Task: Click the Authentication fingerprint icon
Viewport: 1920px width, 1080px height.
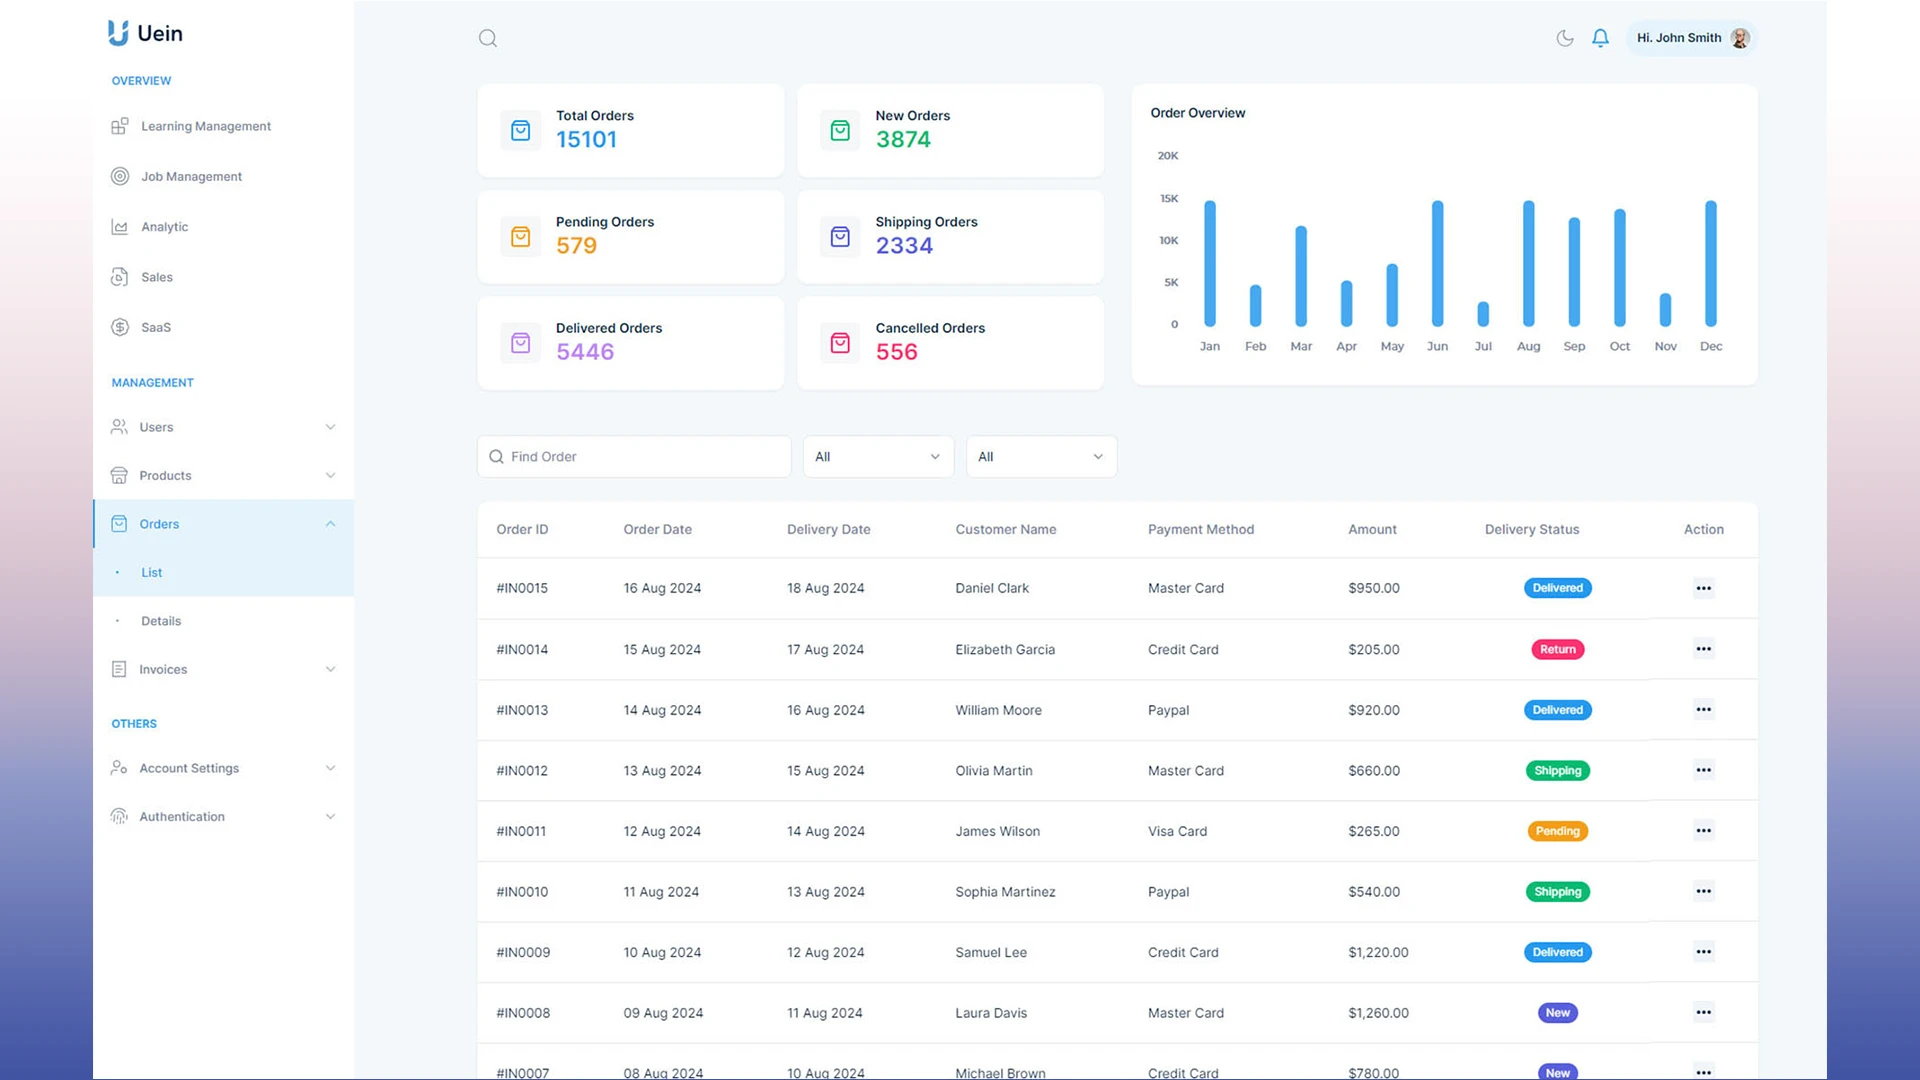Action: pos(119,816)
